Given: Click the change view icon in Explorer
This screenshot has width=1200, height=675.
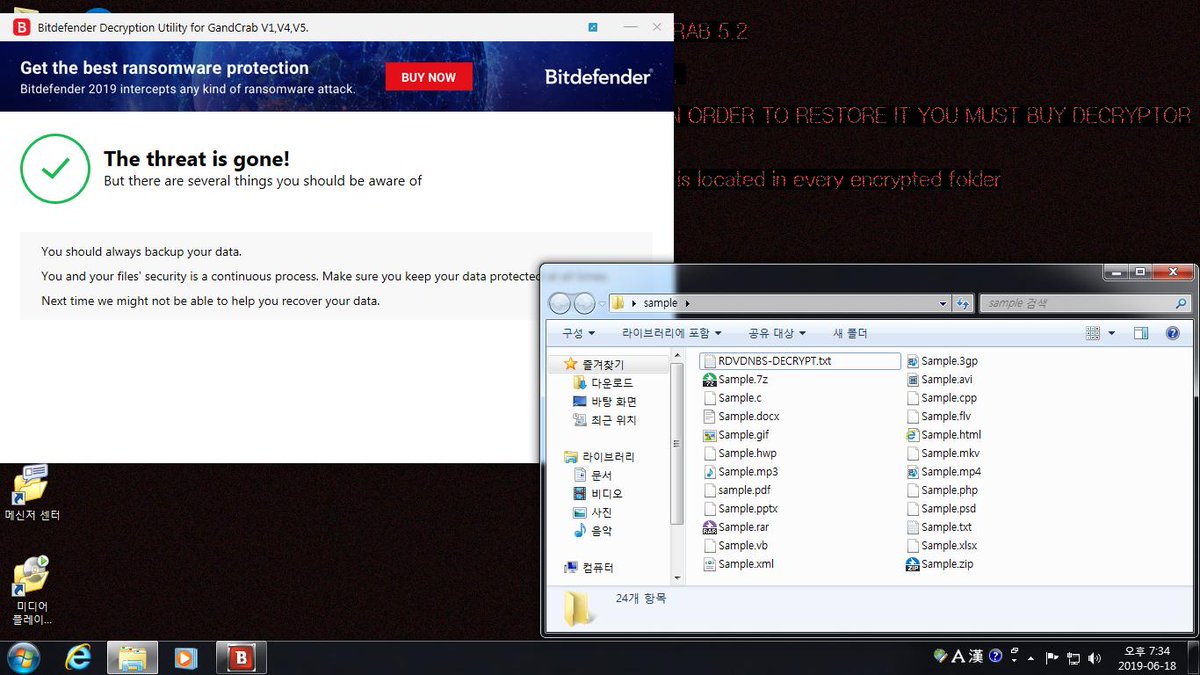Looking at the screenshot, I should (x=1093, y=333).
